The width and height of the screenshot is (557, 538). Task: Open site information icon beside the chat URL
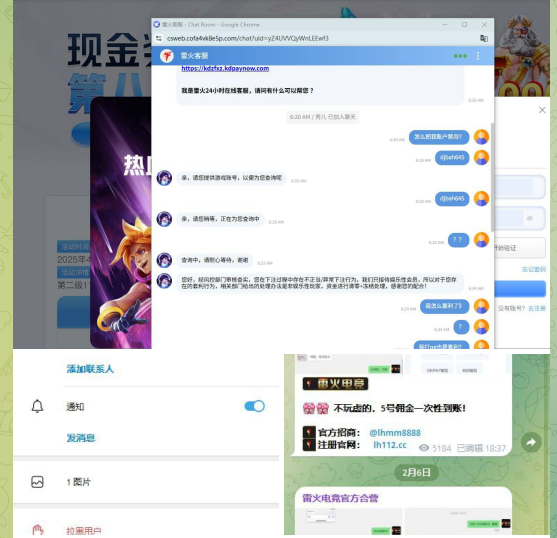[x=159, y=38]
